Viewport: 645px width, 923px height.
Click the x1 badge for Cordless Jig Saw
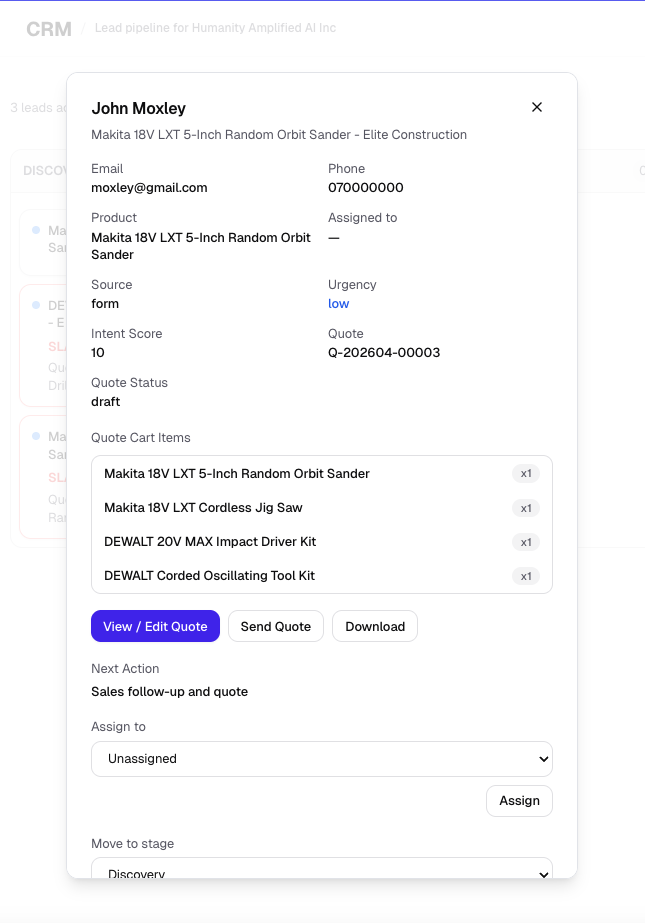click(x=526, y=508)
